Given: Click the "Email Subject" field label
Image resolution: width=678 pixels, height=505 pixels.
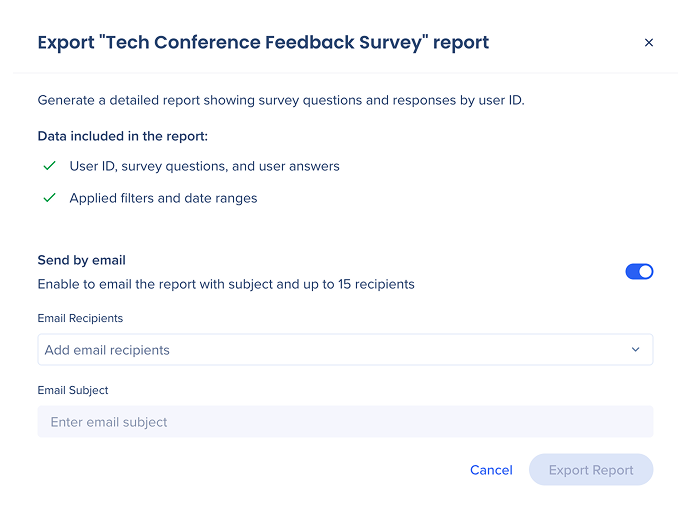Looking at the screenshot, I should pyautogui.click(x=73, y=390).
